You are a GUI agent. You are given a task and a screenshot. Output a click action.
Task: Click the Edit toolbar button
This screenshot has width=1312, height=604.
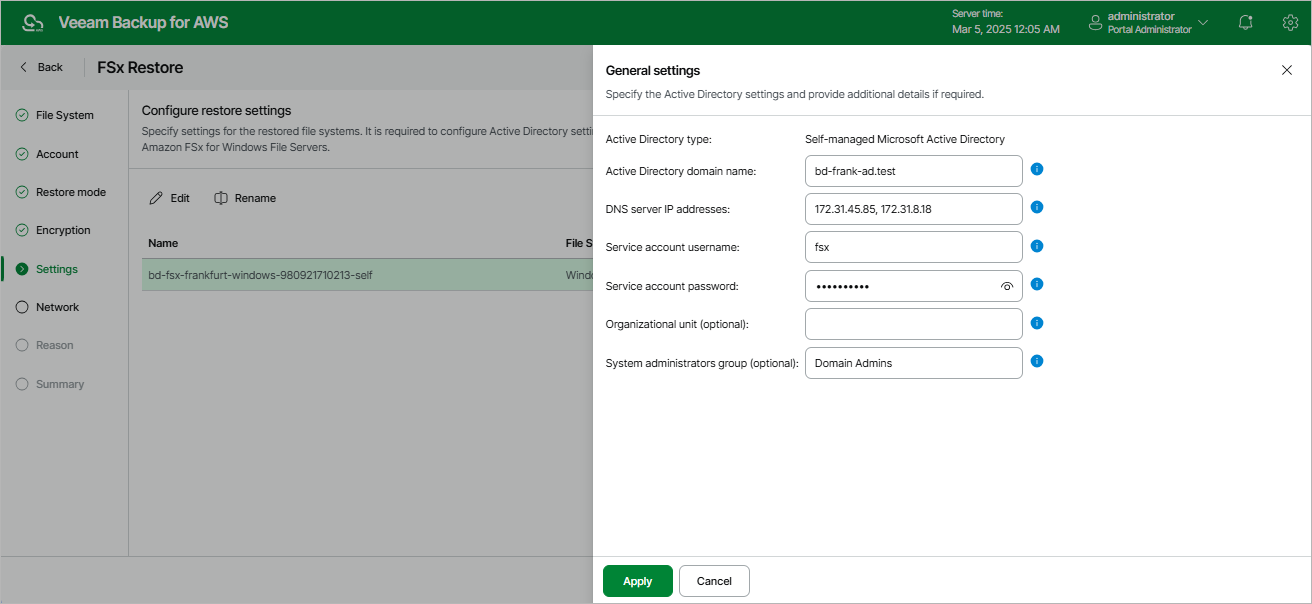pyautogui.click(x=170, y=198)
